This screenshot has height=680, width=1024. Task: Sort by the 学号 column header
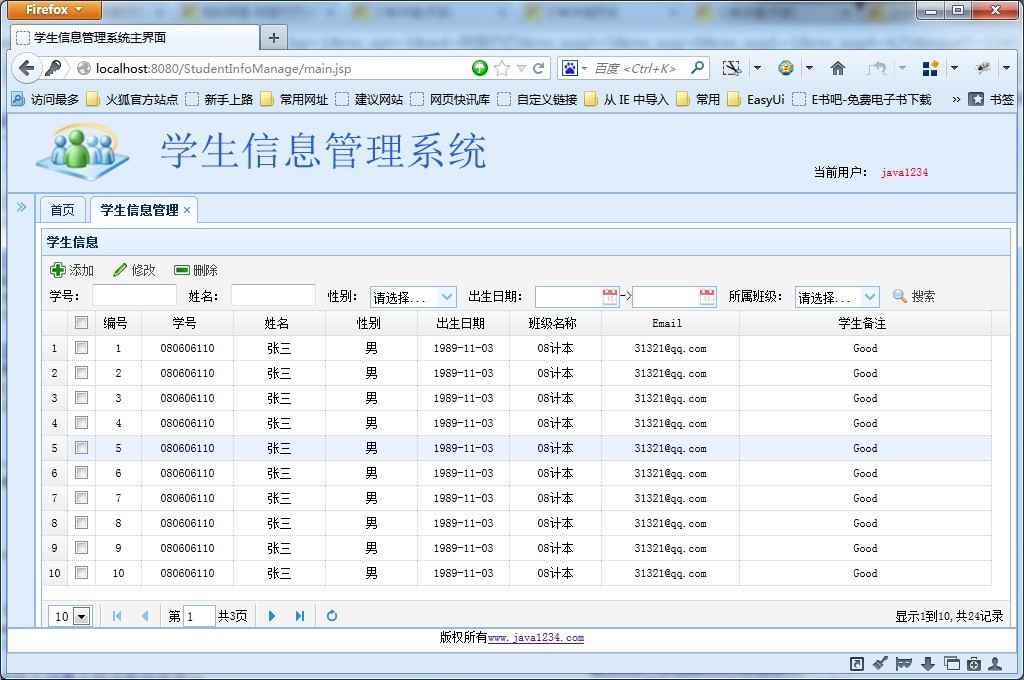pos(187,323)
